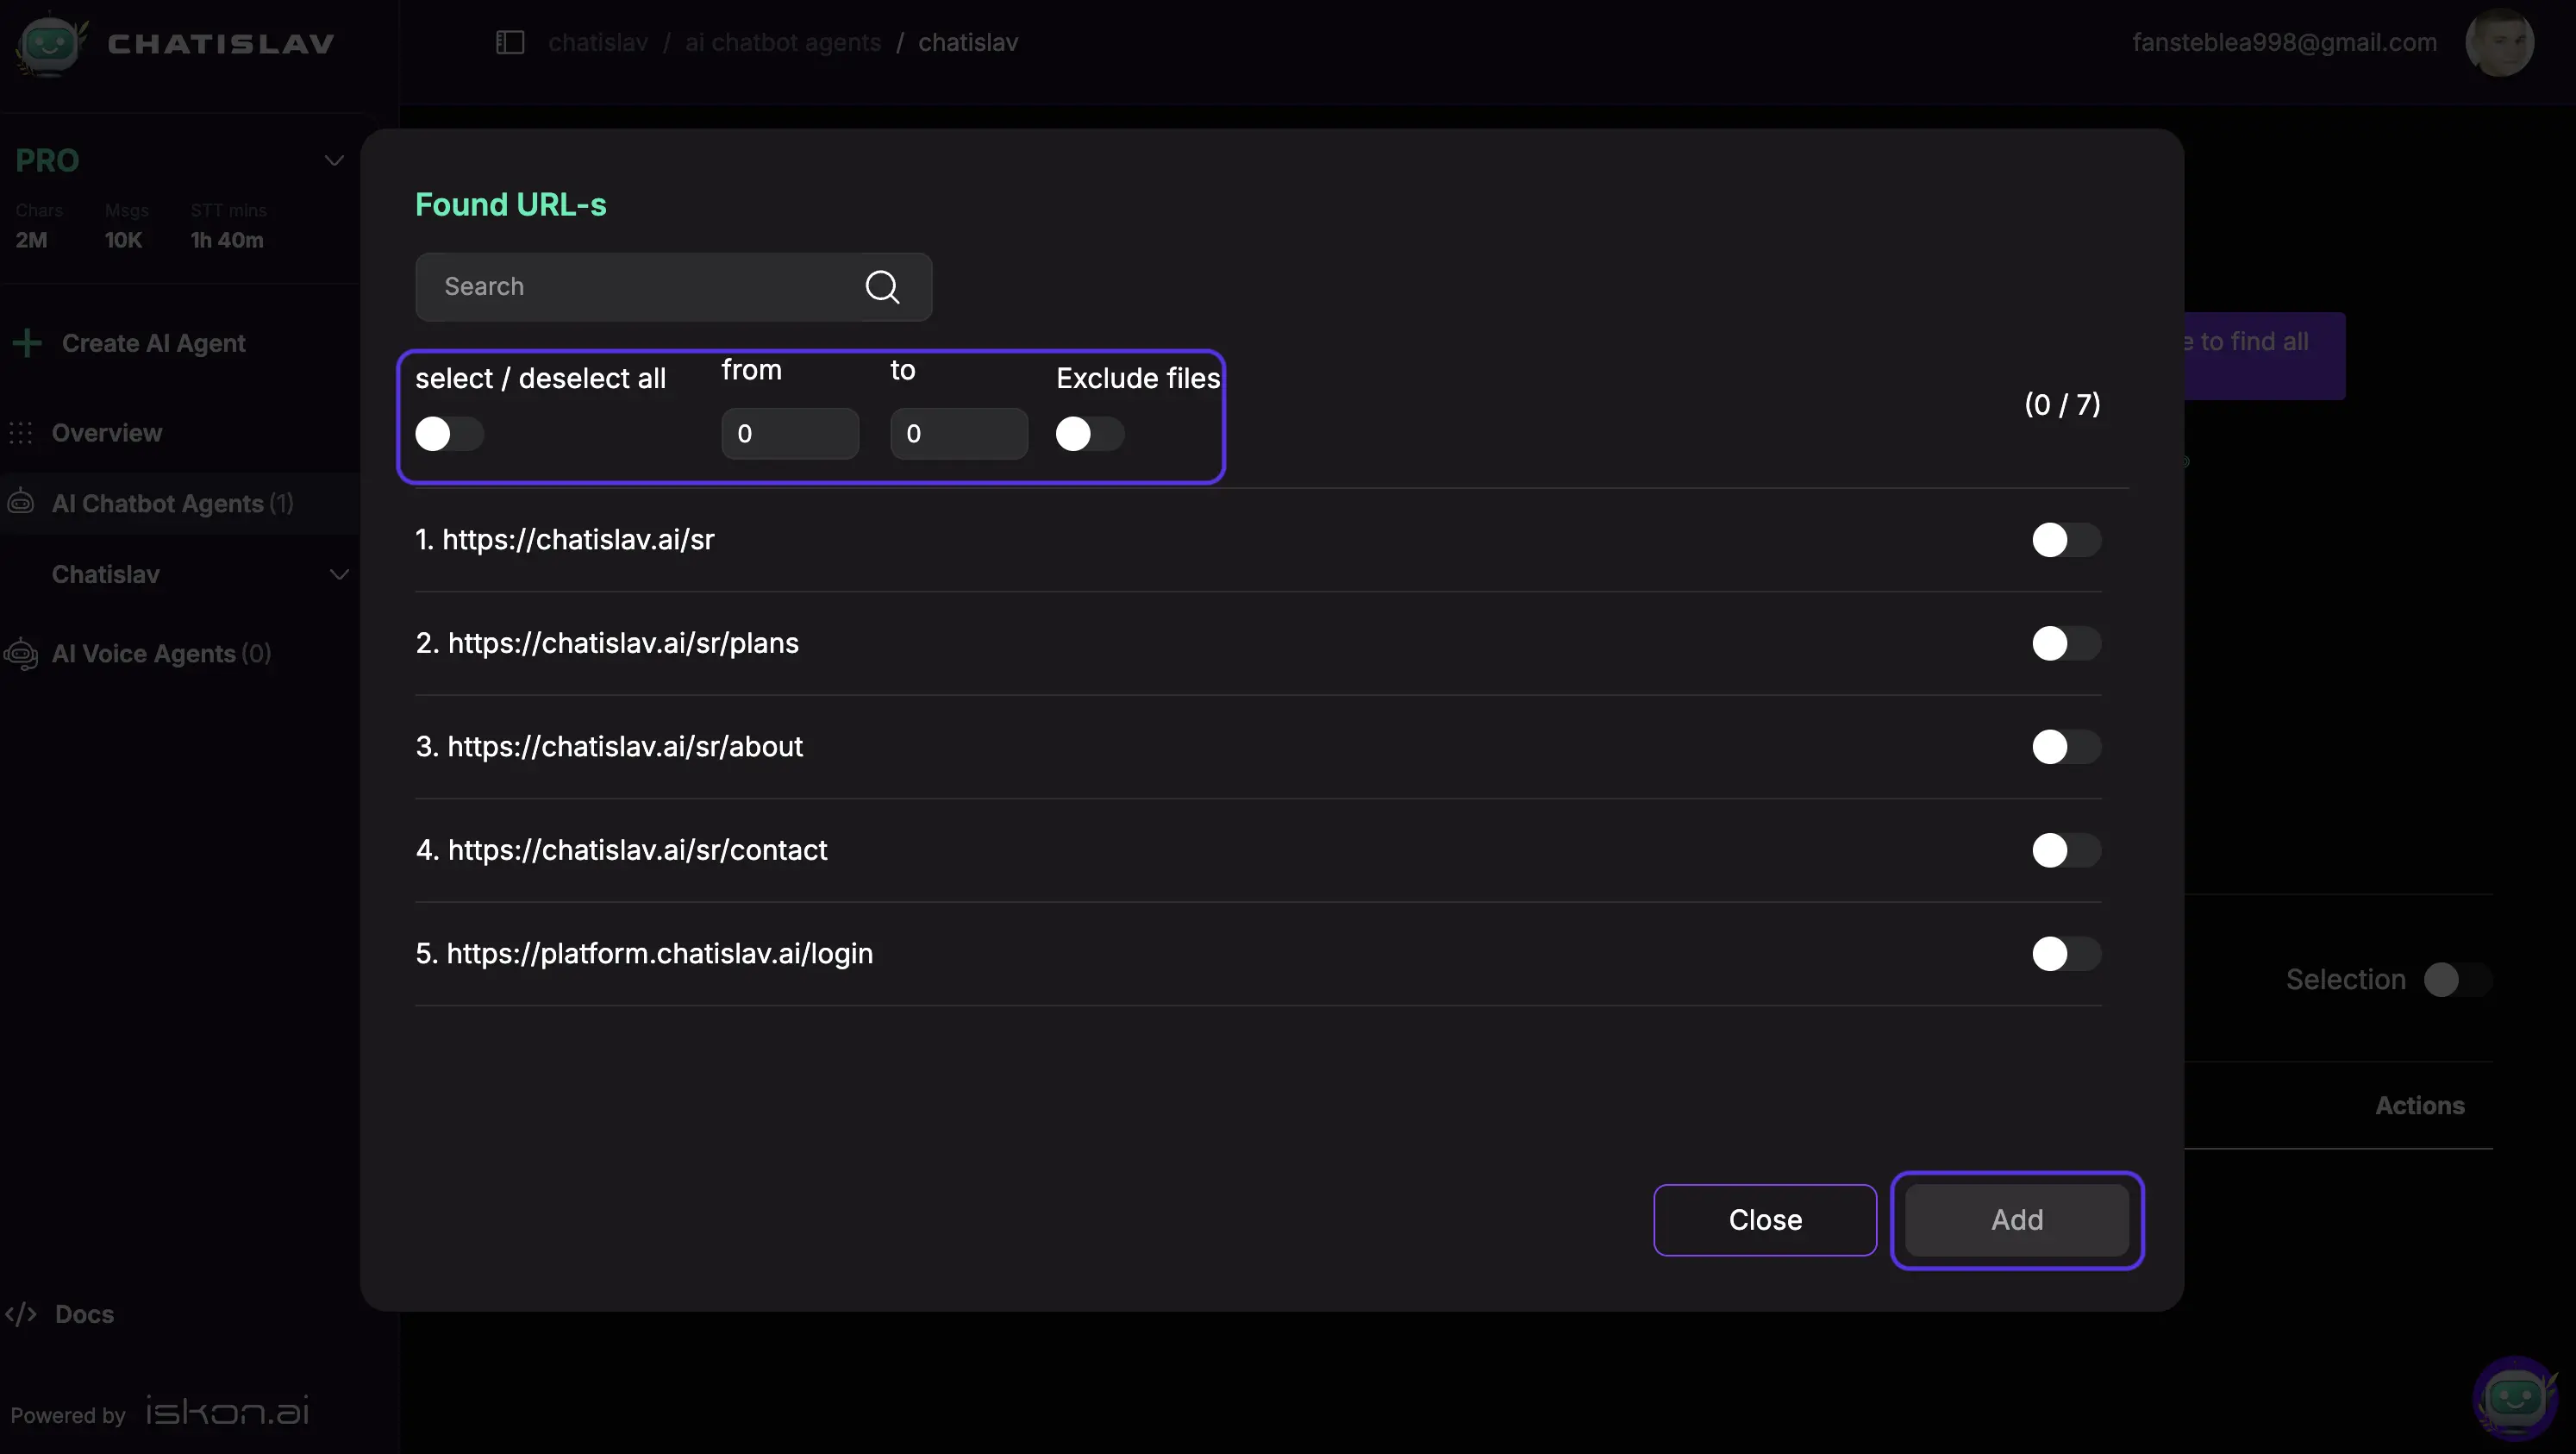2576x1454 pixels.
Task: Click the STT mins 1h 40m value
Action: 227,240
